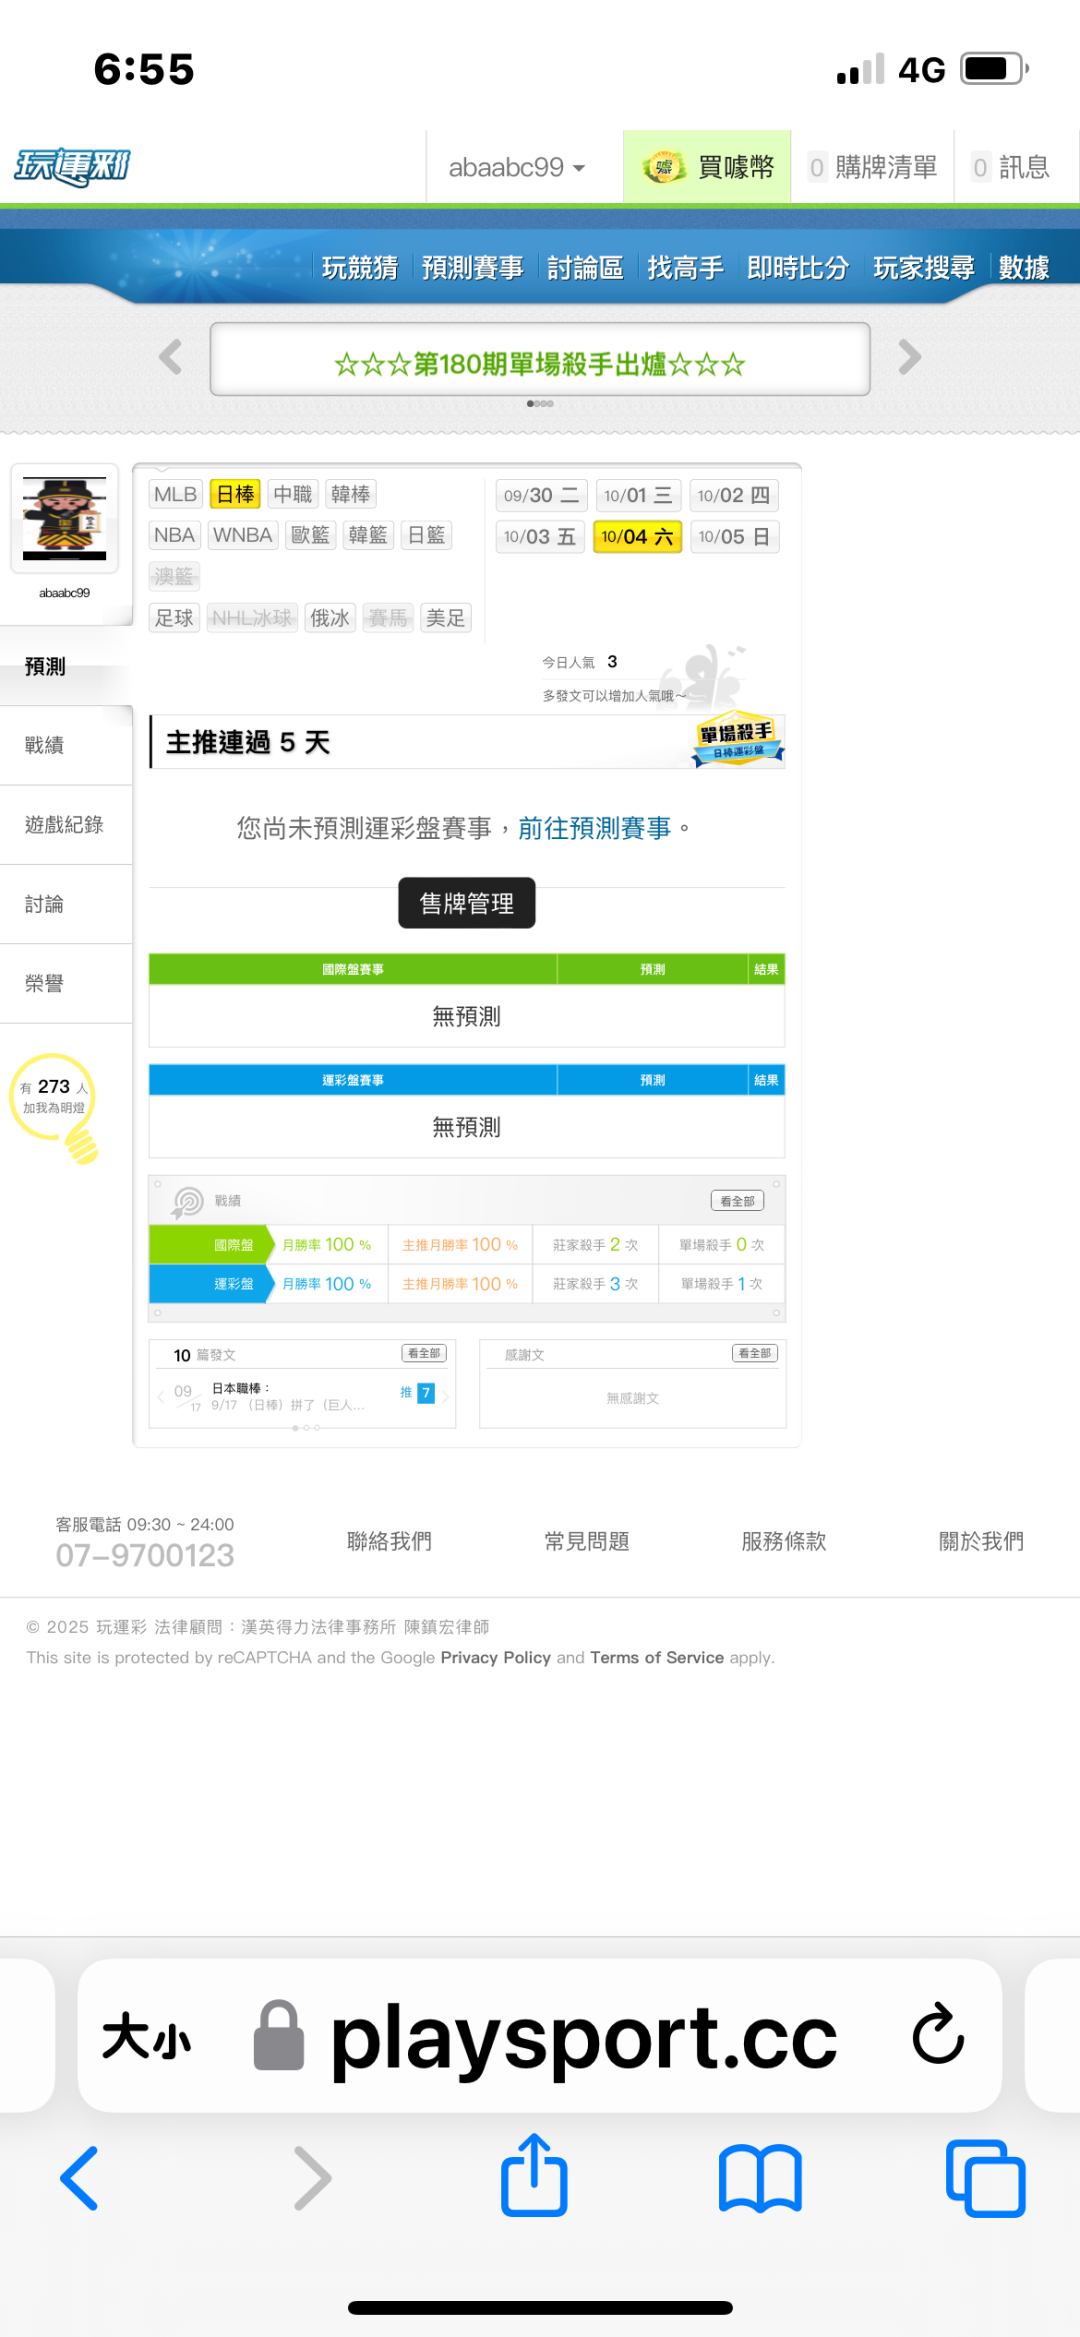Tap the playsport logo icon
Viewport: 1080px width, 2337px height.
[x=72, y=167]
